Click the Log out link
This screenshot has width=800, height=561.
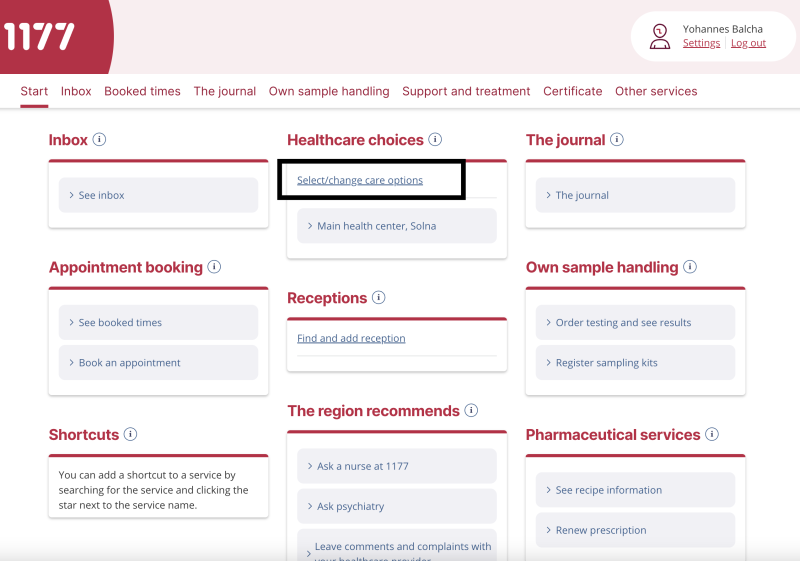point(748,44)
